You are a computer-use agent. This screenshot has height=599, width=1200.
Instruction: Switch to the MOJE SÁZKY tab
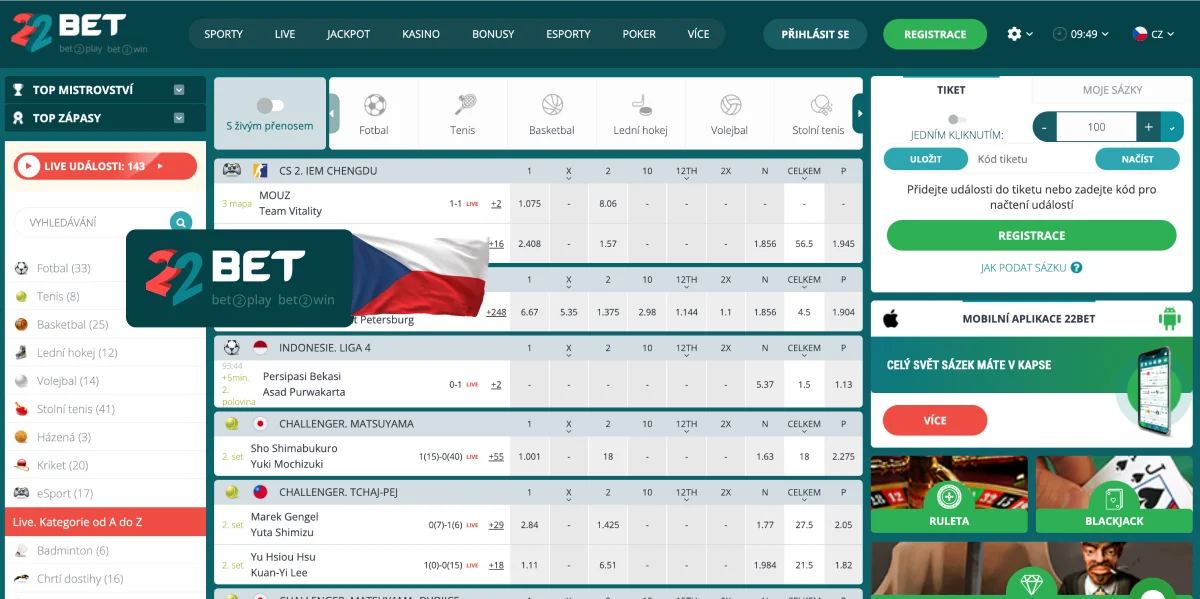(x=1111, y=89)
